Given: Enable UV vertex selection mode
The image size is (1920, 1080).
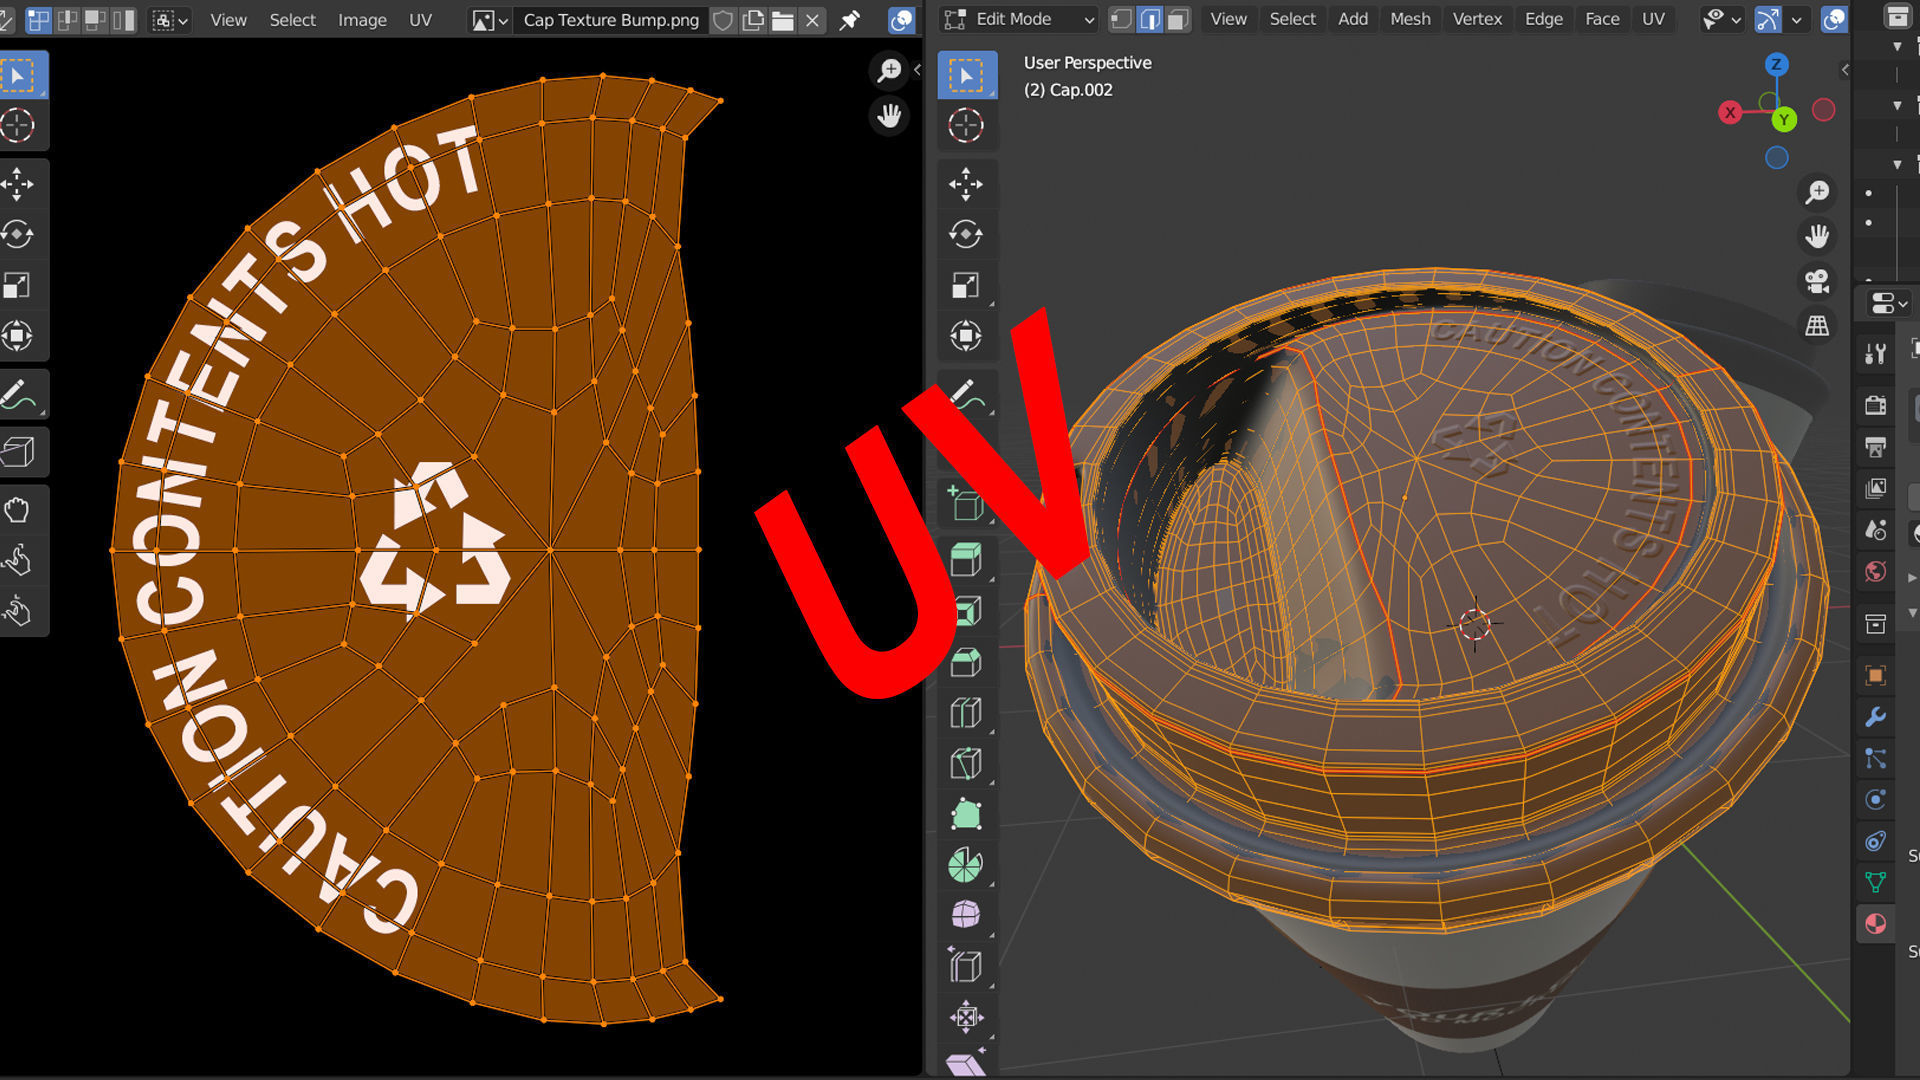Looking at the screenshot, I should tap(39, 20).
